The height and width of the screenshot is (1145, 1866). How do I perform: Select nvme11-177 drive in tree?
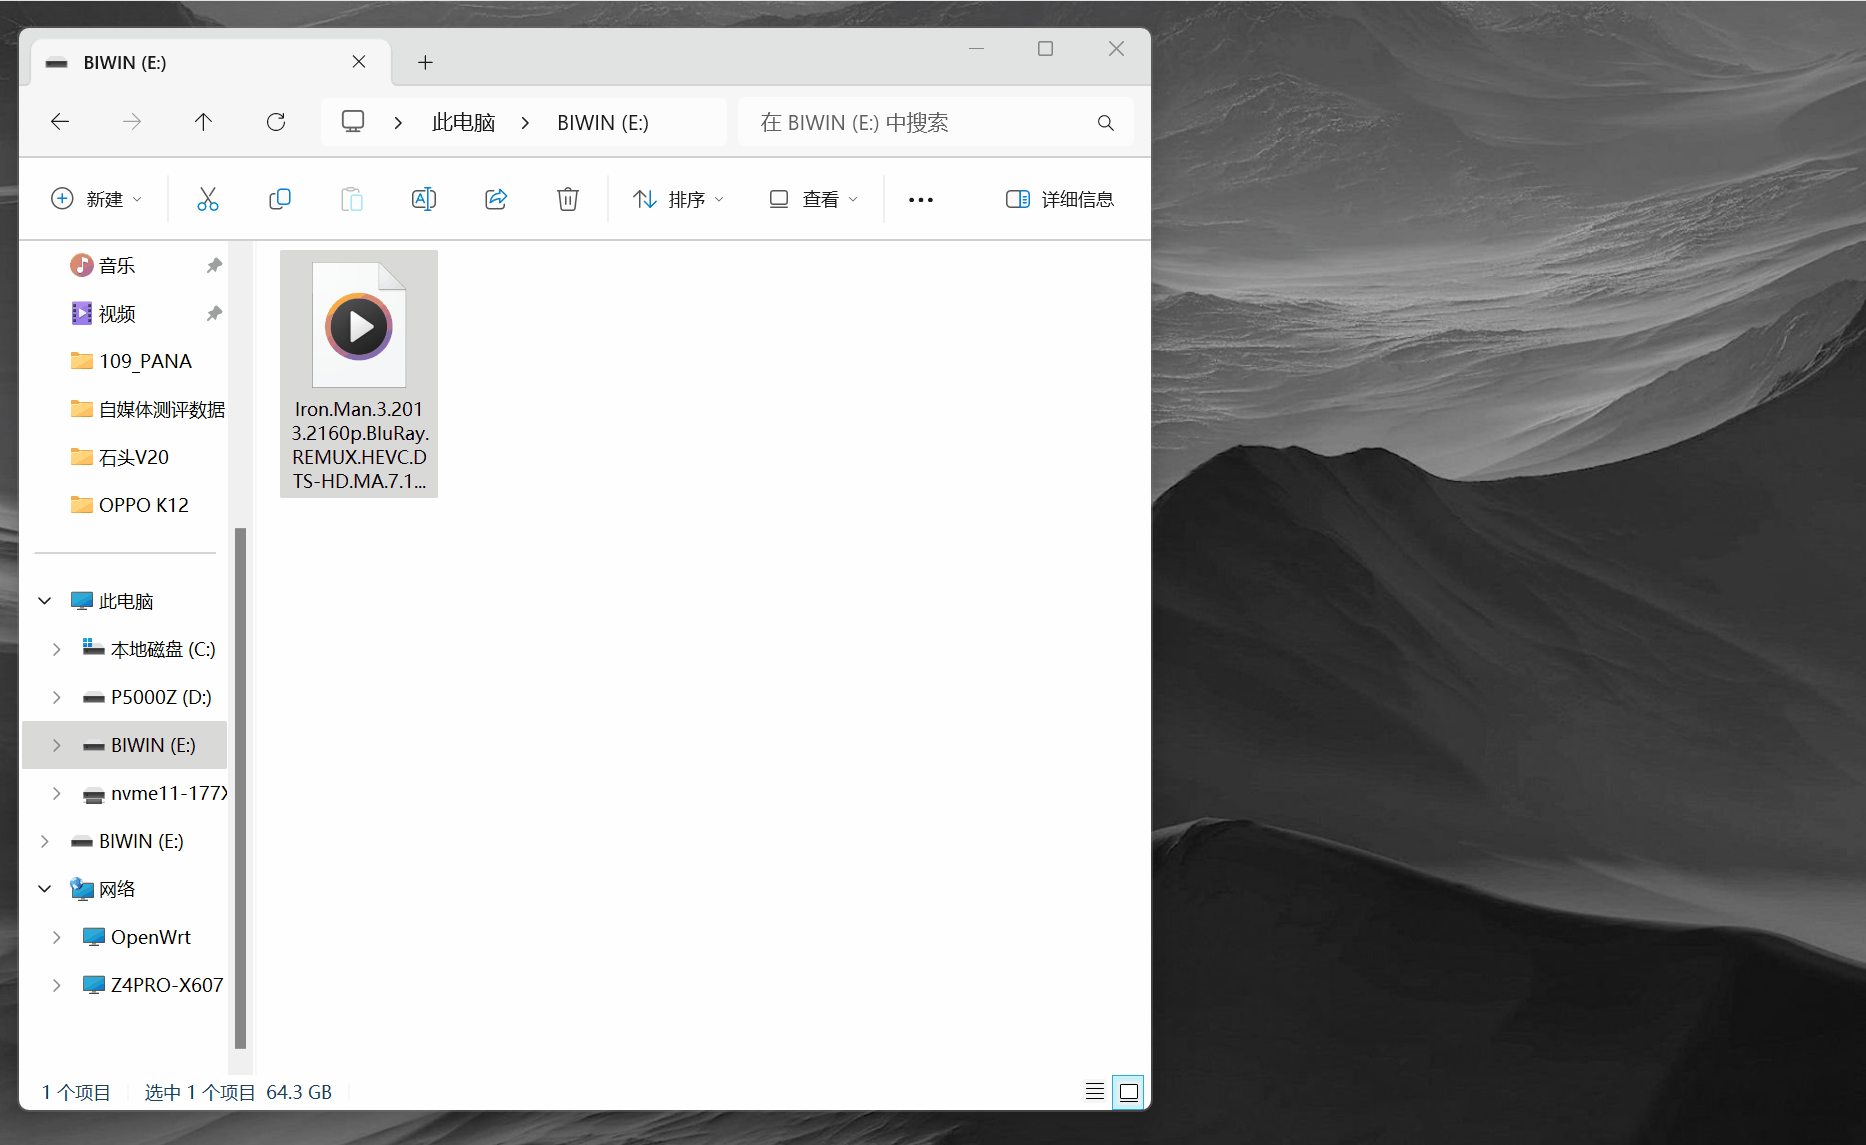click(155, 793)
